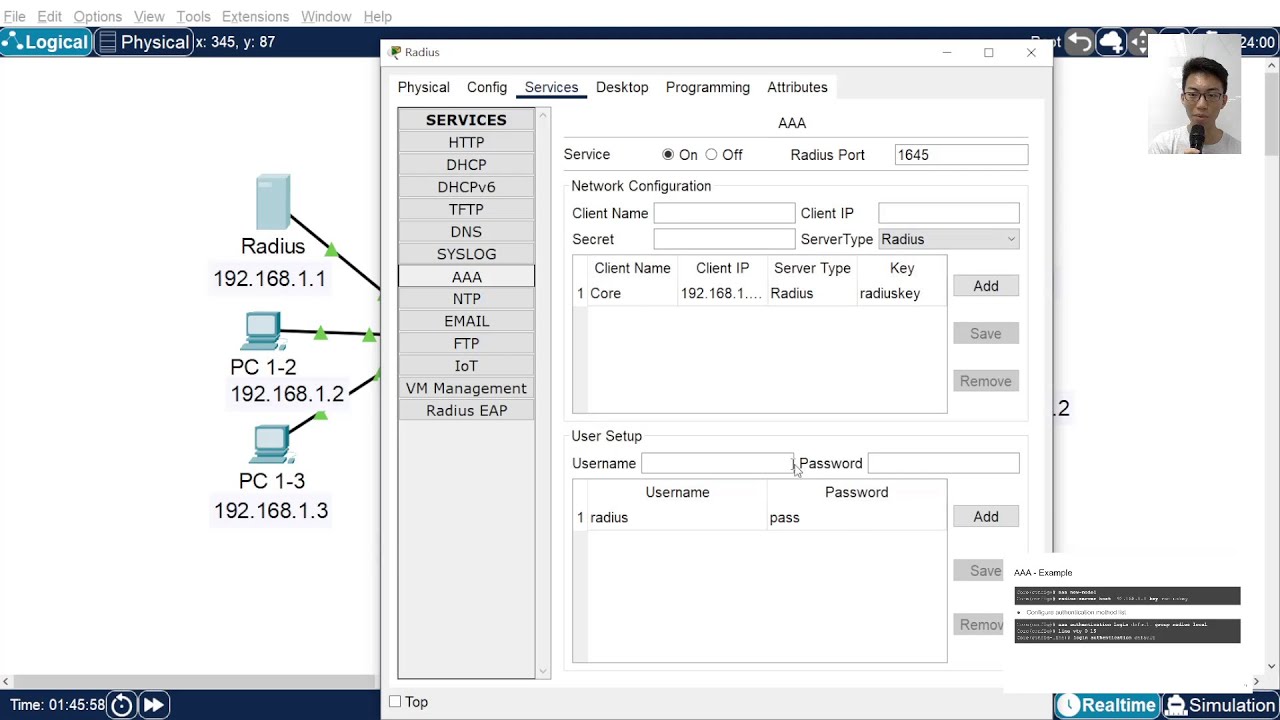Open the File menu
The image size is (1280, 720).
(x=14, y=16)
